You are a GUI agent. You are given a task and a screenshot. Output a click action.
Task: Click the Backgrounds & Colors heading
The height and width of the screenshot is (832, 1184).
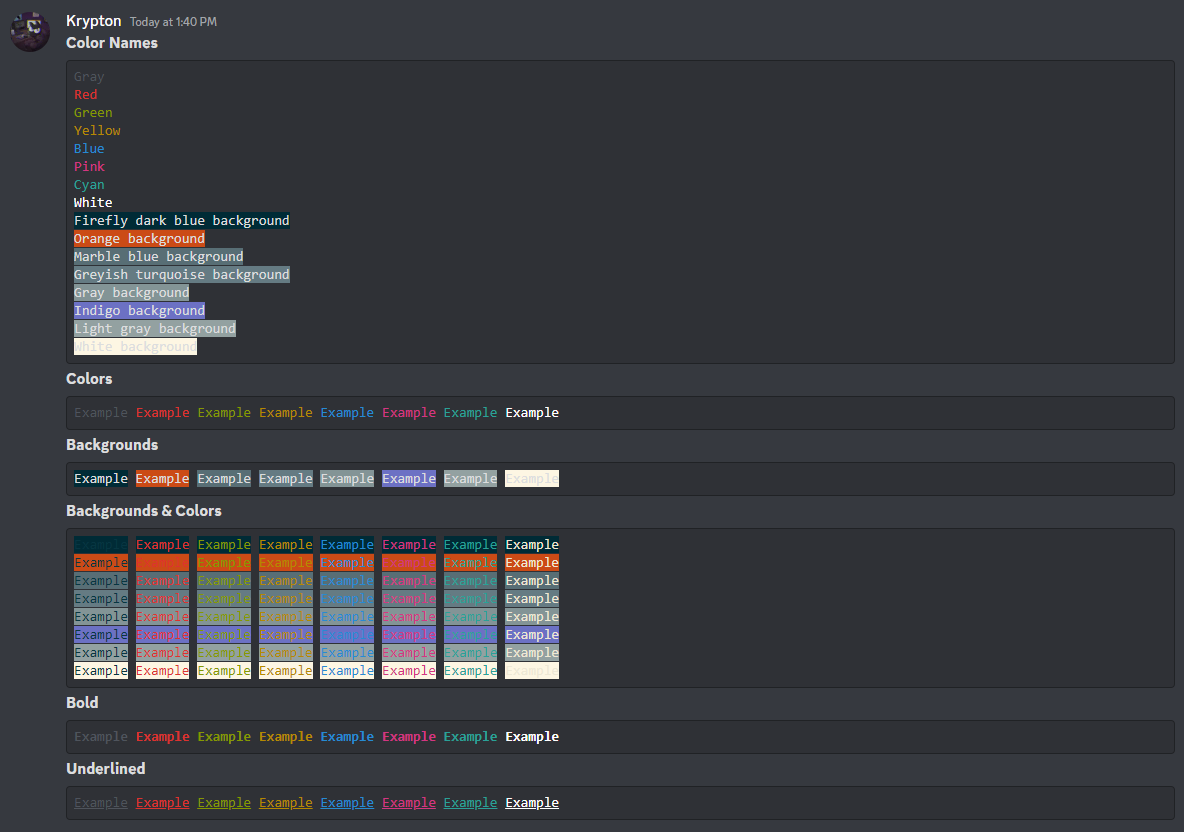pos(143,510)
